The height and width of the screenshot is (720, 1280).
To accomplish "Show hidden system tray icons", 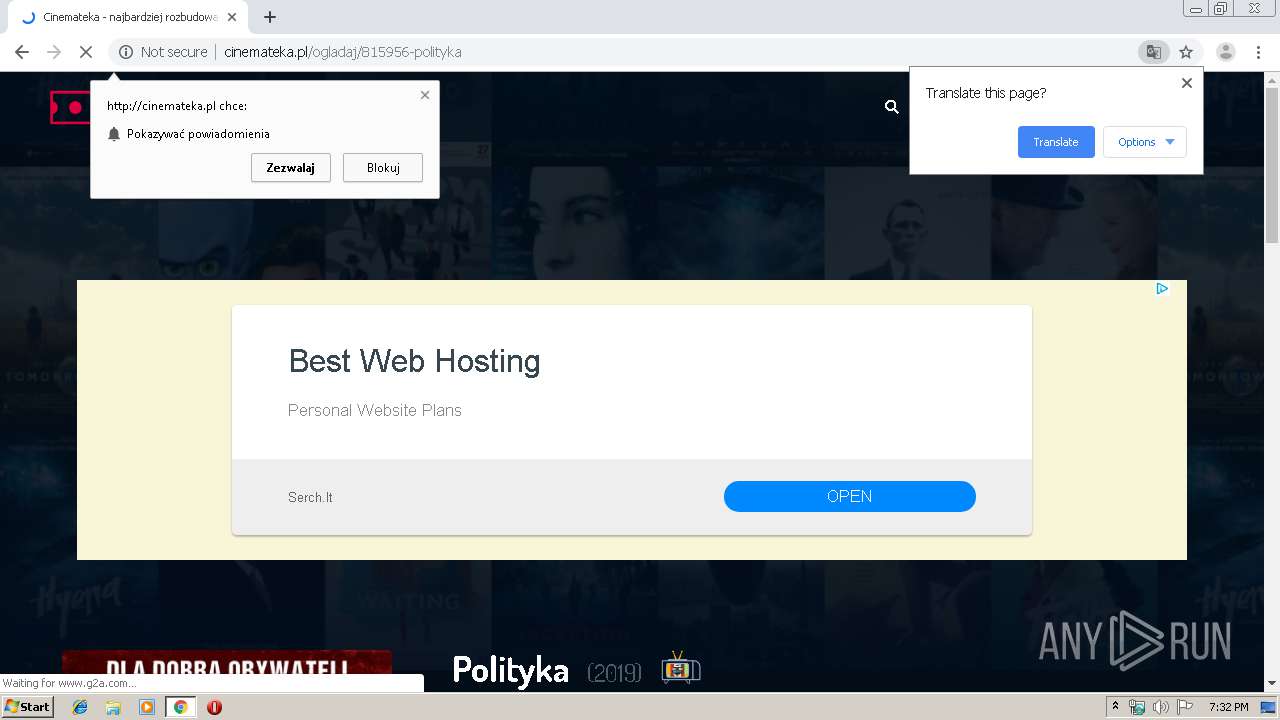I will 1115,707.
